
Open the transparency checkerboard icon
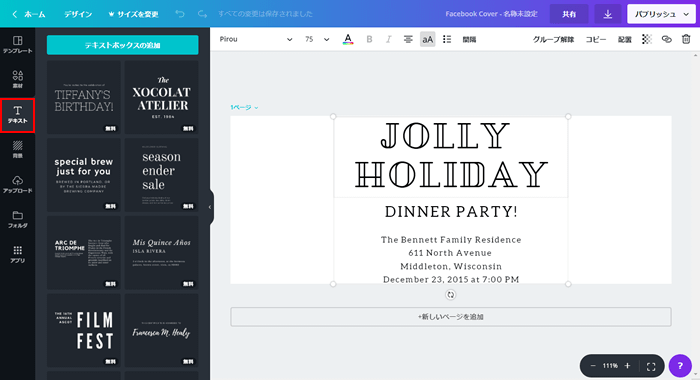[646, 39]
